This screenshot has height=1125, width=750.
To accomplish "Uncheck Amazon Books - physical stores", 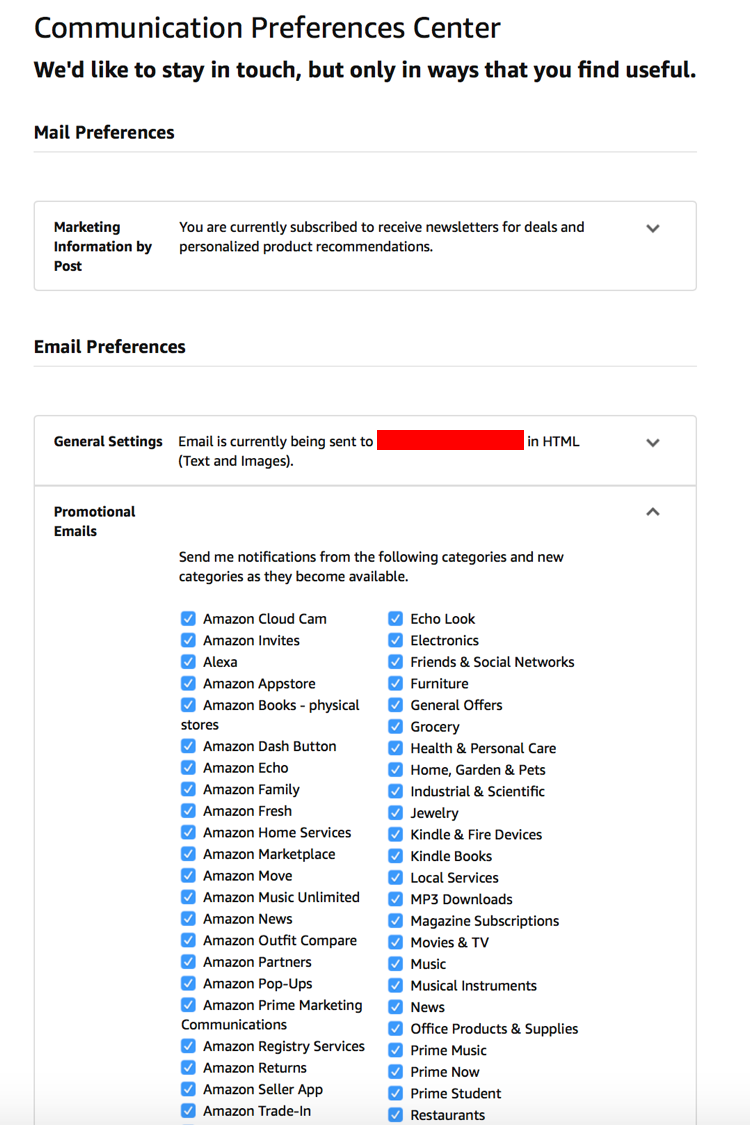I will [x=188, y=705].
